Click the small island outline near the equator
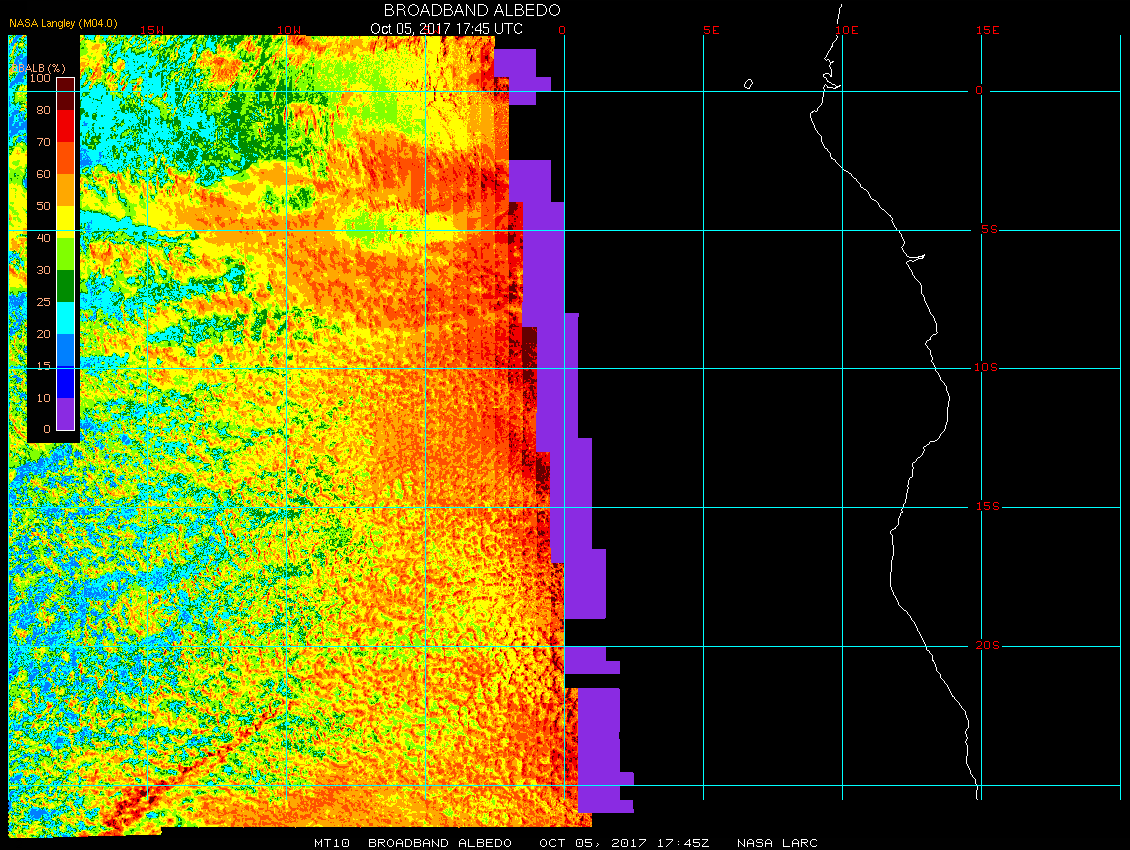Screen dimensions: 1130x850 click(748, 84)
